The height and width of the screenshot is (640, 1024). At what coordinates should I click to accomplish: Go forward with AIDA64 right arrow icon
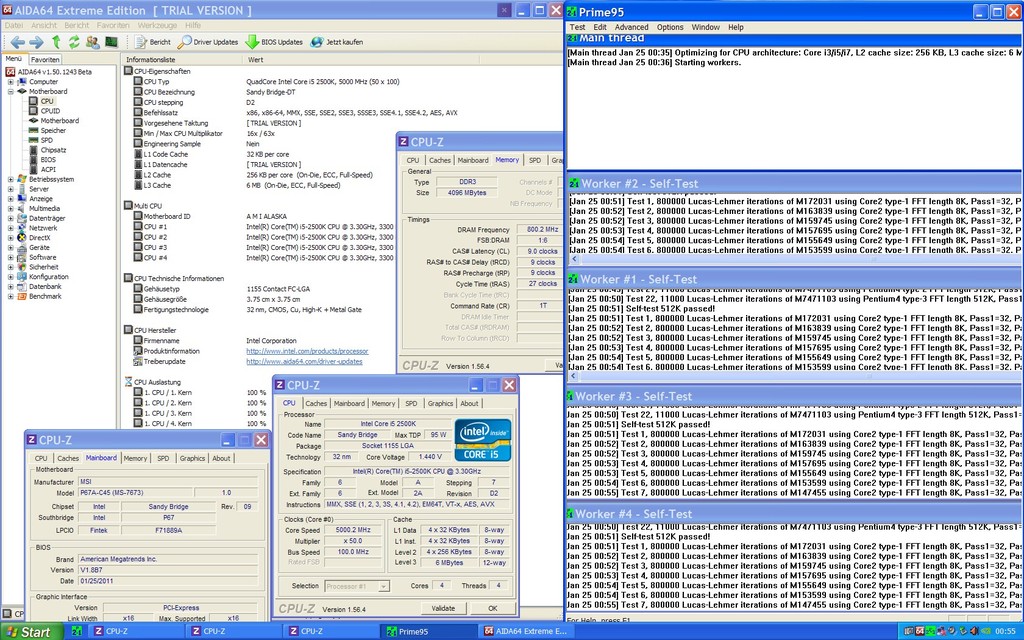[x=37, y=42]
